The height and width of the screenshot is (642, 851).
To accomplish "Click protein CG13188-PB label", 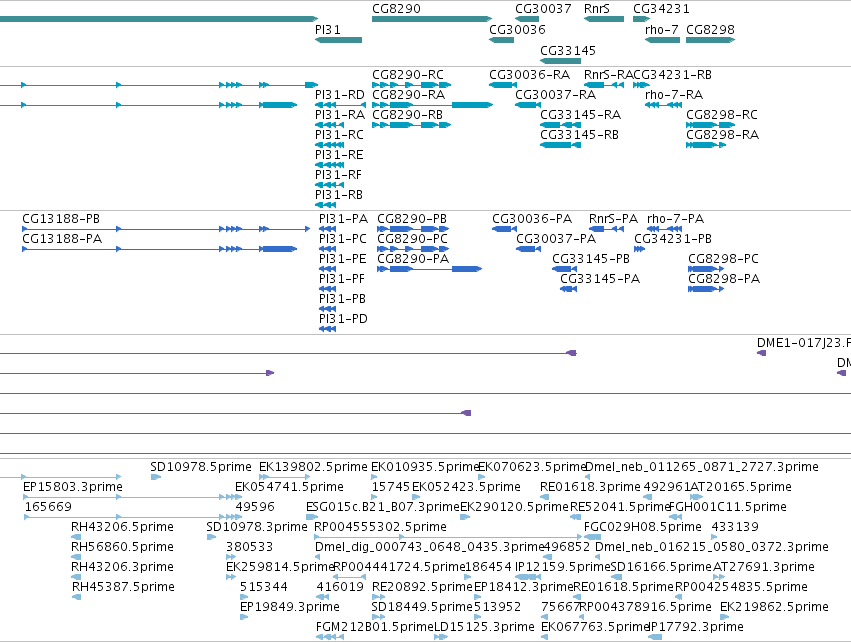I will click(61, 219).
